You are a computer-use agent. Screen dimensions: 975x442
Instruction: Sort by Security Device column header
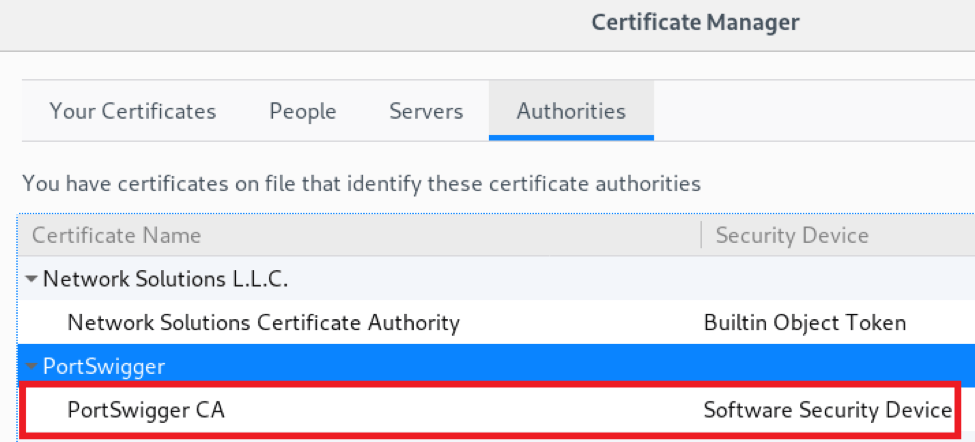[x=838, y=236]
